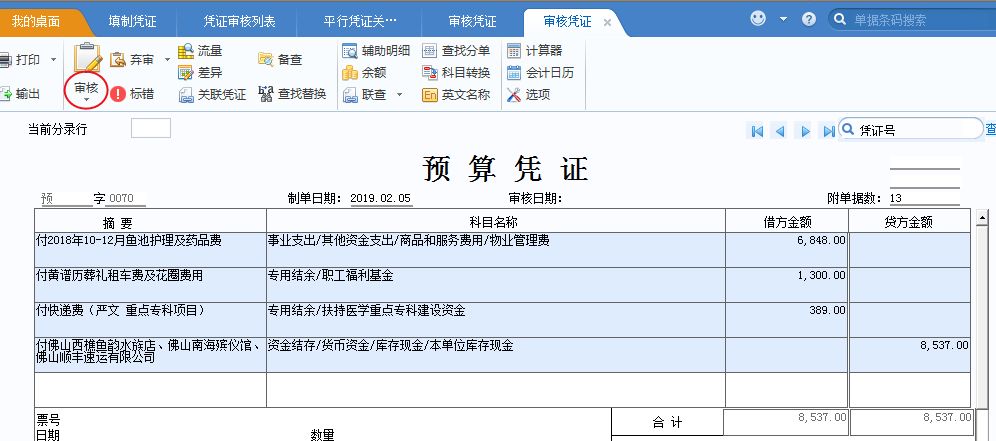The image size is (996, 441).
Task: Switch to 平行凭证关… tab
Action: pyautogui.click(x=360, y=22)
